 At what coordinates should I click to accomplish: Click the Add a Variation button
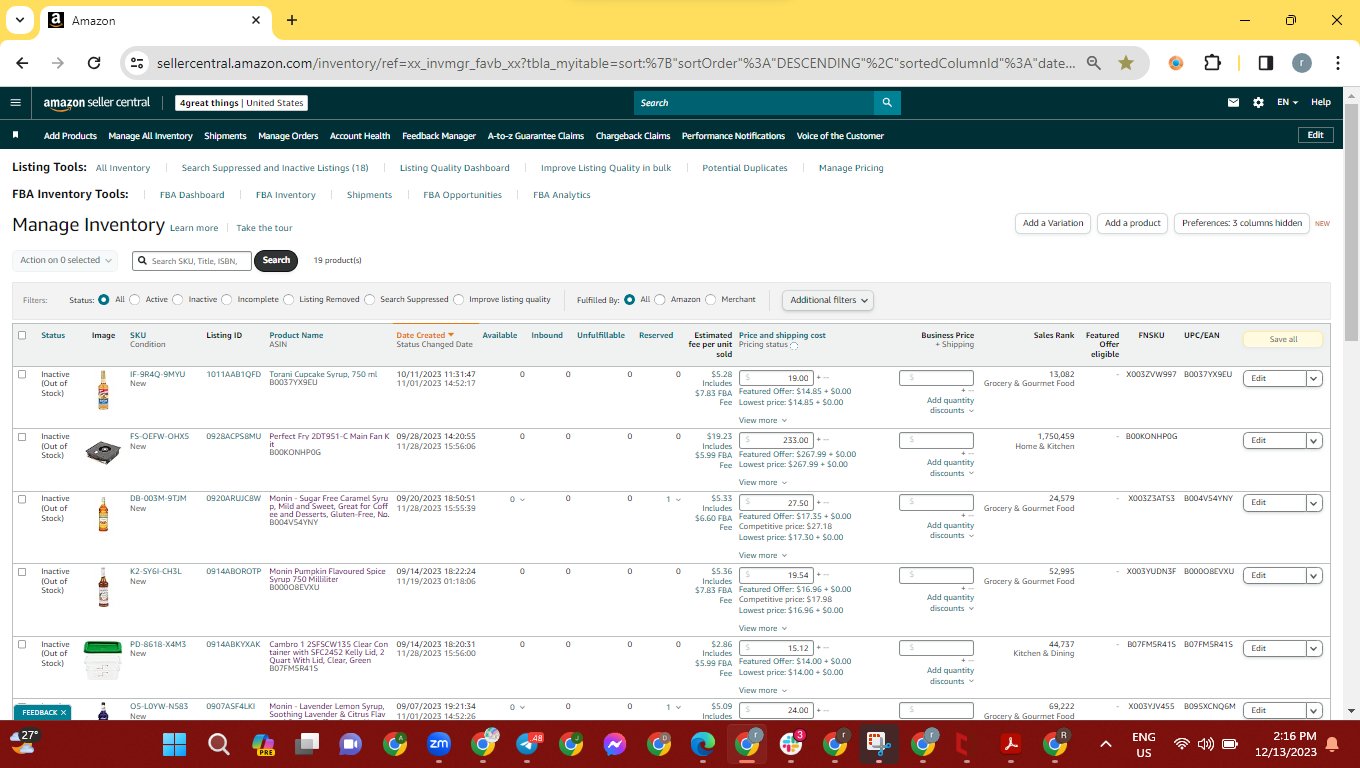coord(1053,223)
